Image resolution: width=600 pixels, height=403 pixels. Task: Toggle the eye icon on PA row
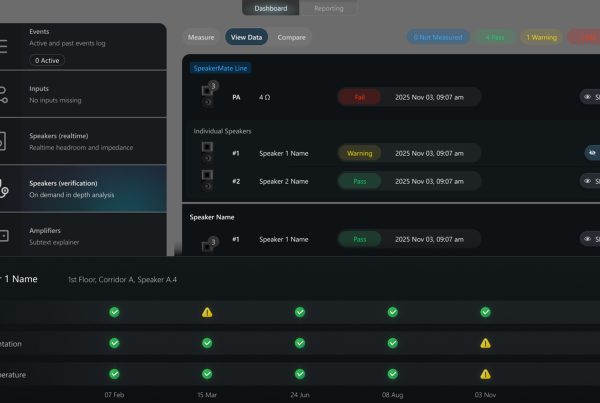point(589,97)
